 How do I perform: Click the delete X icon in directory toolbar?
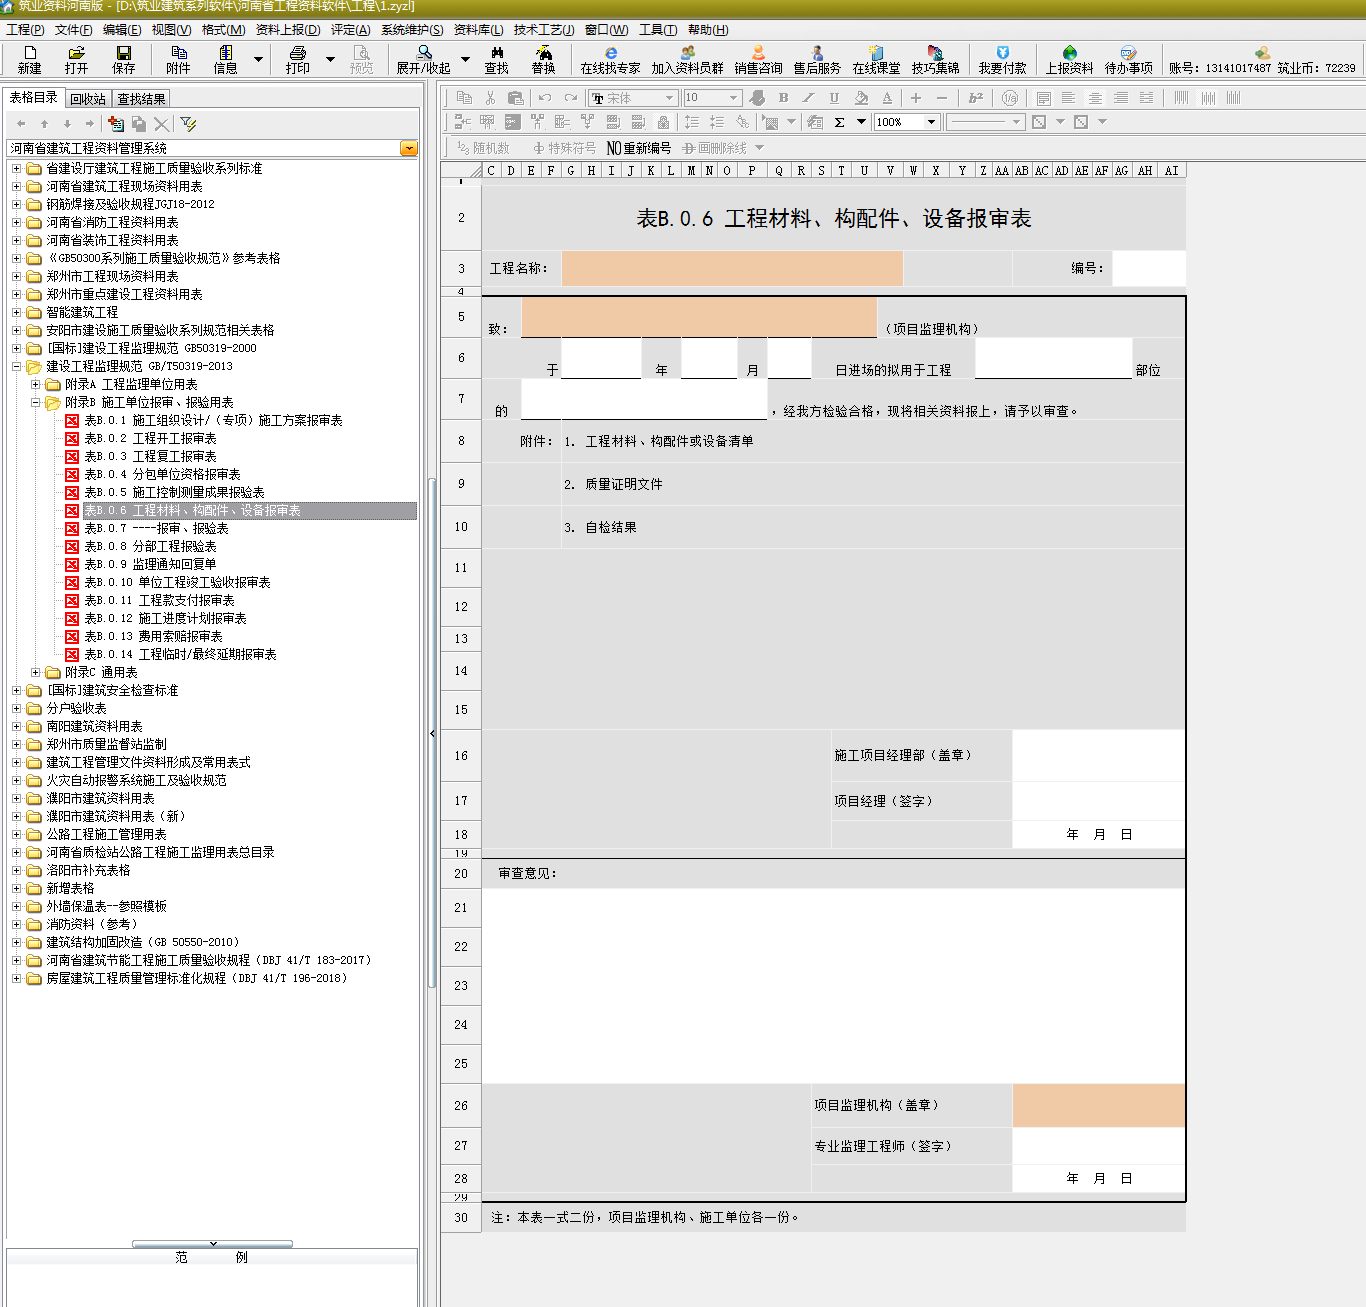click(x=162, y=124)
